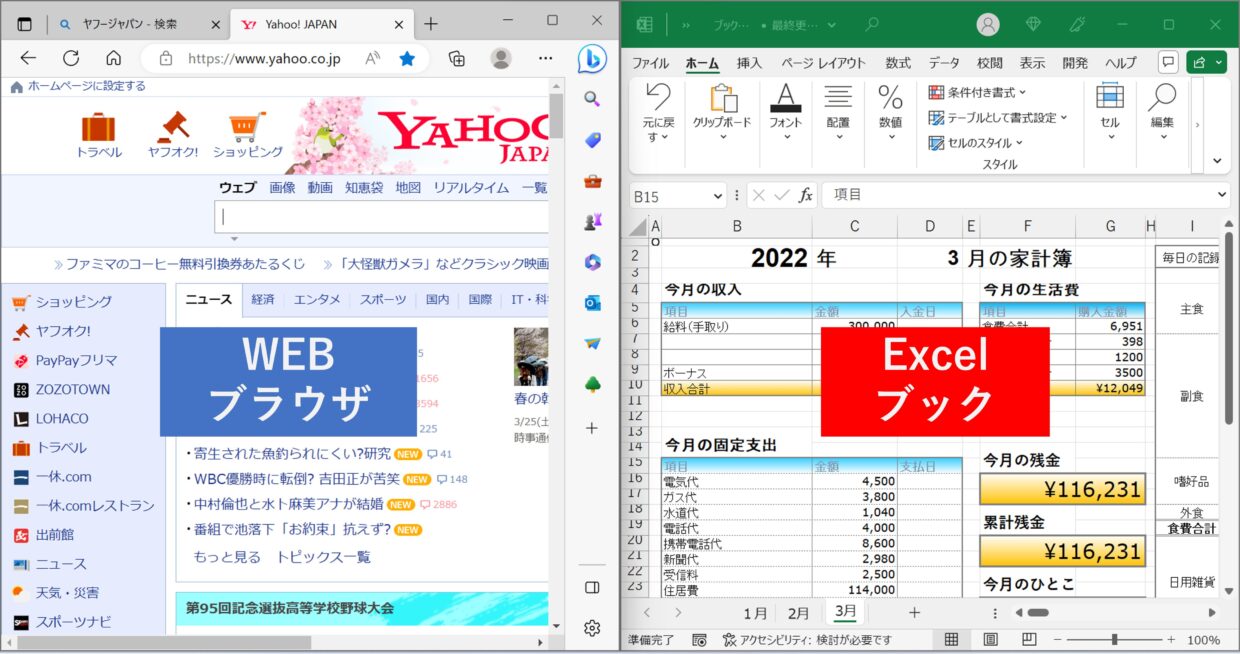Click 画像 search category link
Screen dimensions: 1240x654
click(x=282, y=187)
